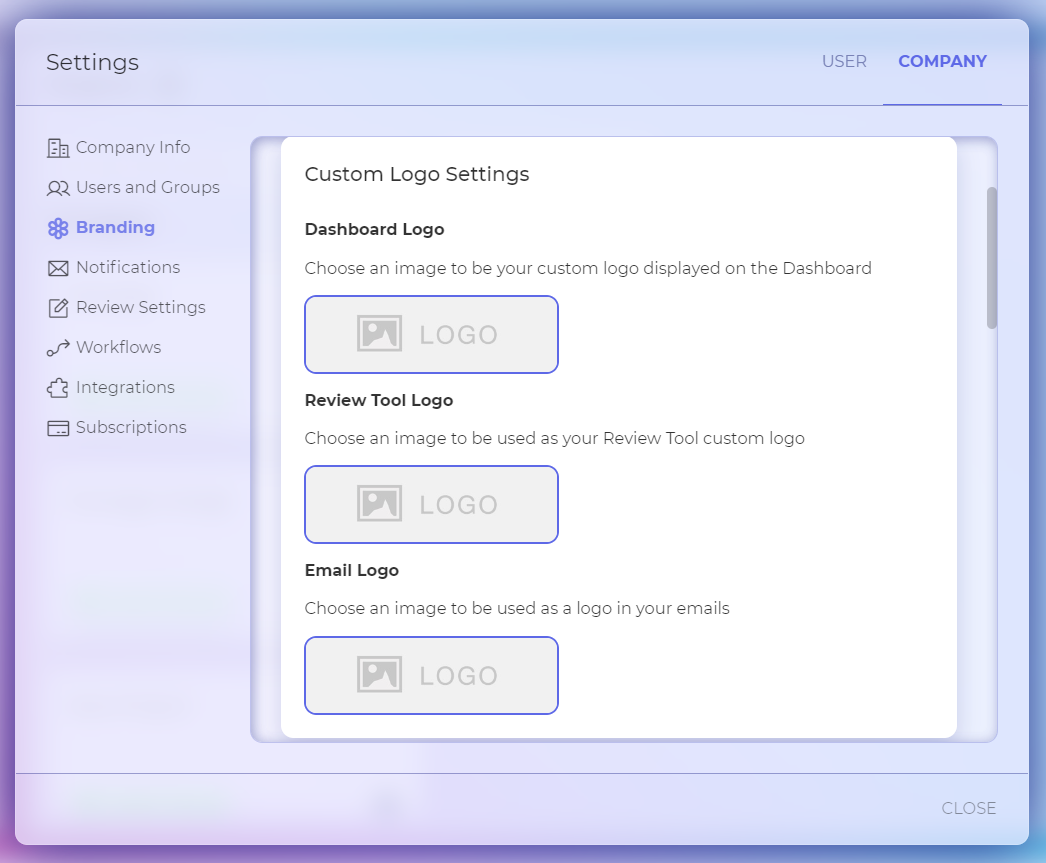Screen dimensions: 1046x863
Task: Click image icon in Review Tool Logo placeholder
Action: [x=380, y=504]
